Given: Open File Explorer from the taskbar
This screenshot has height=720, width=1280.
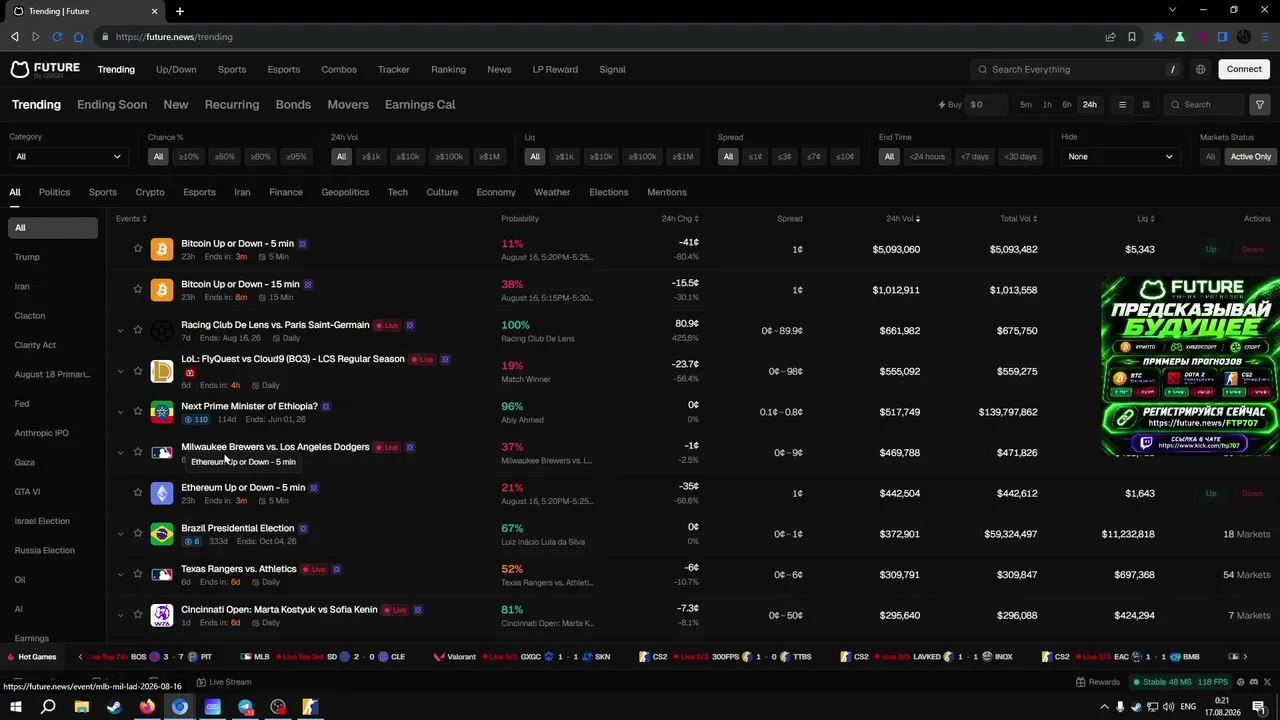Looking at the screenshot, I should tap(82, 707).
